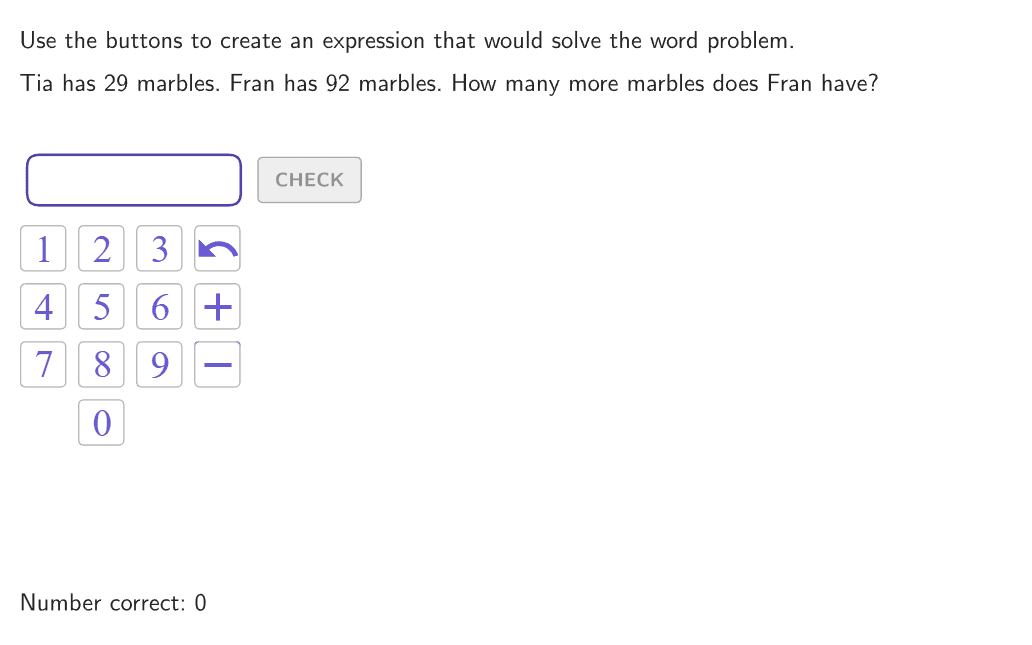Hit the number 7 button

coord(43,364)
